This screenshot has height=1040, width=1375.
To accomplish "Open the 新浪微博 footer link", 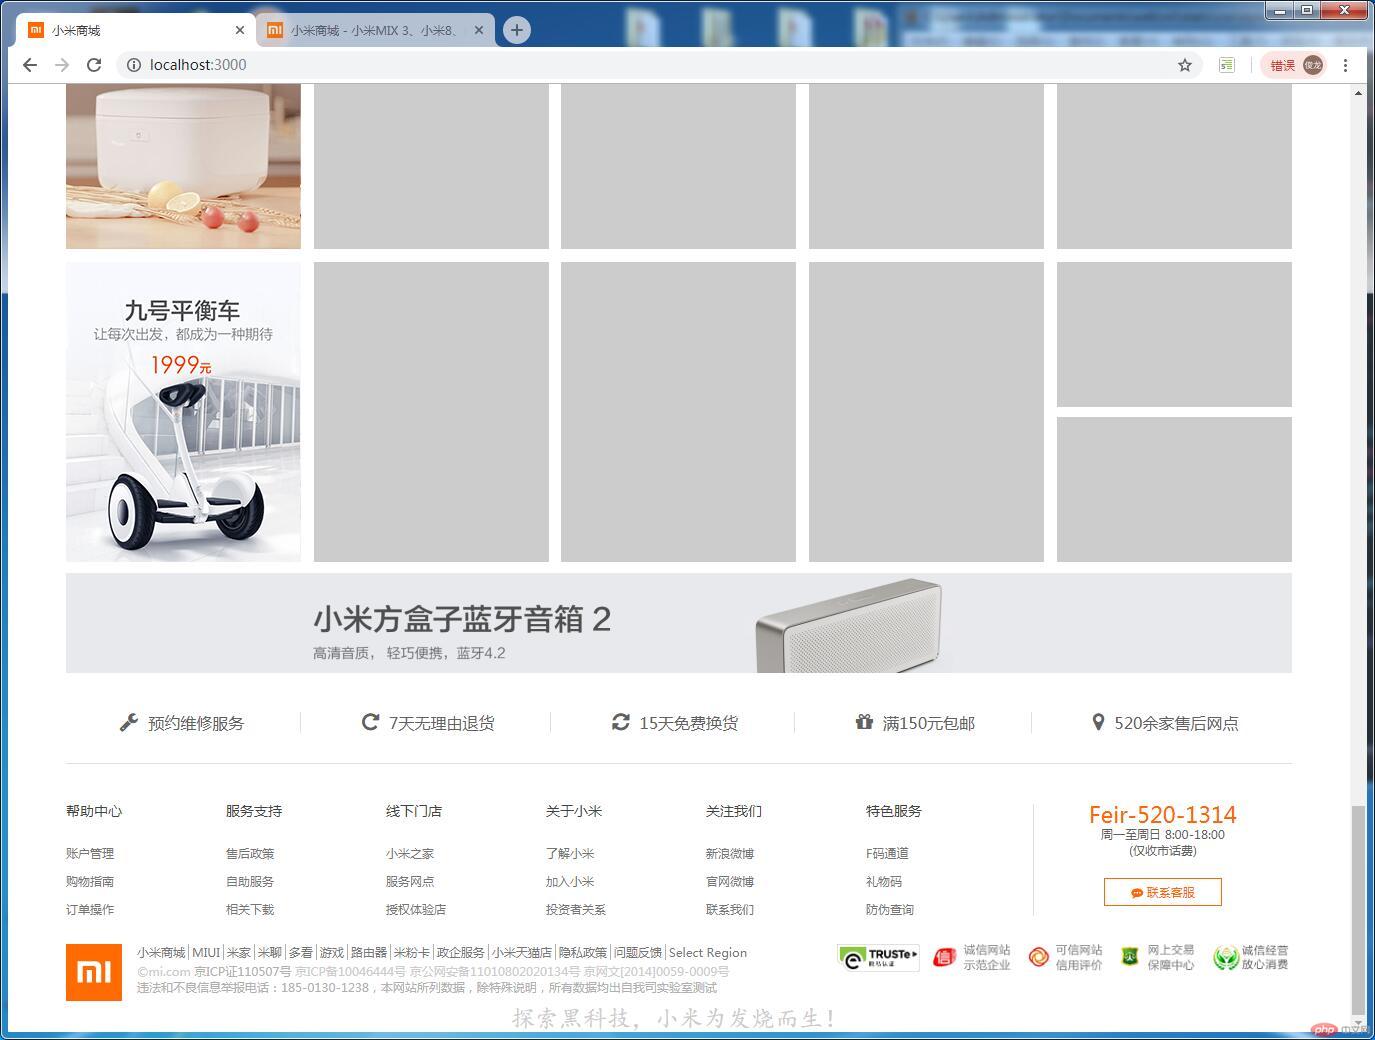I will point(730,854).
